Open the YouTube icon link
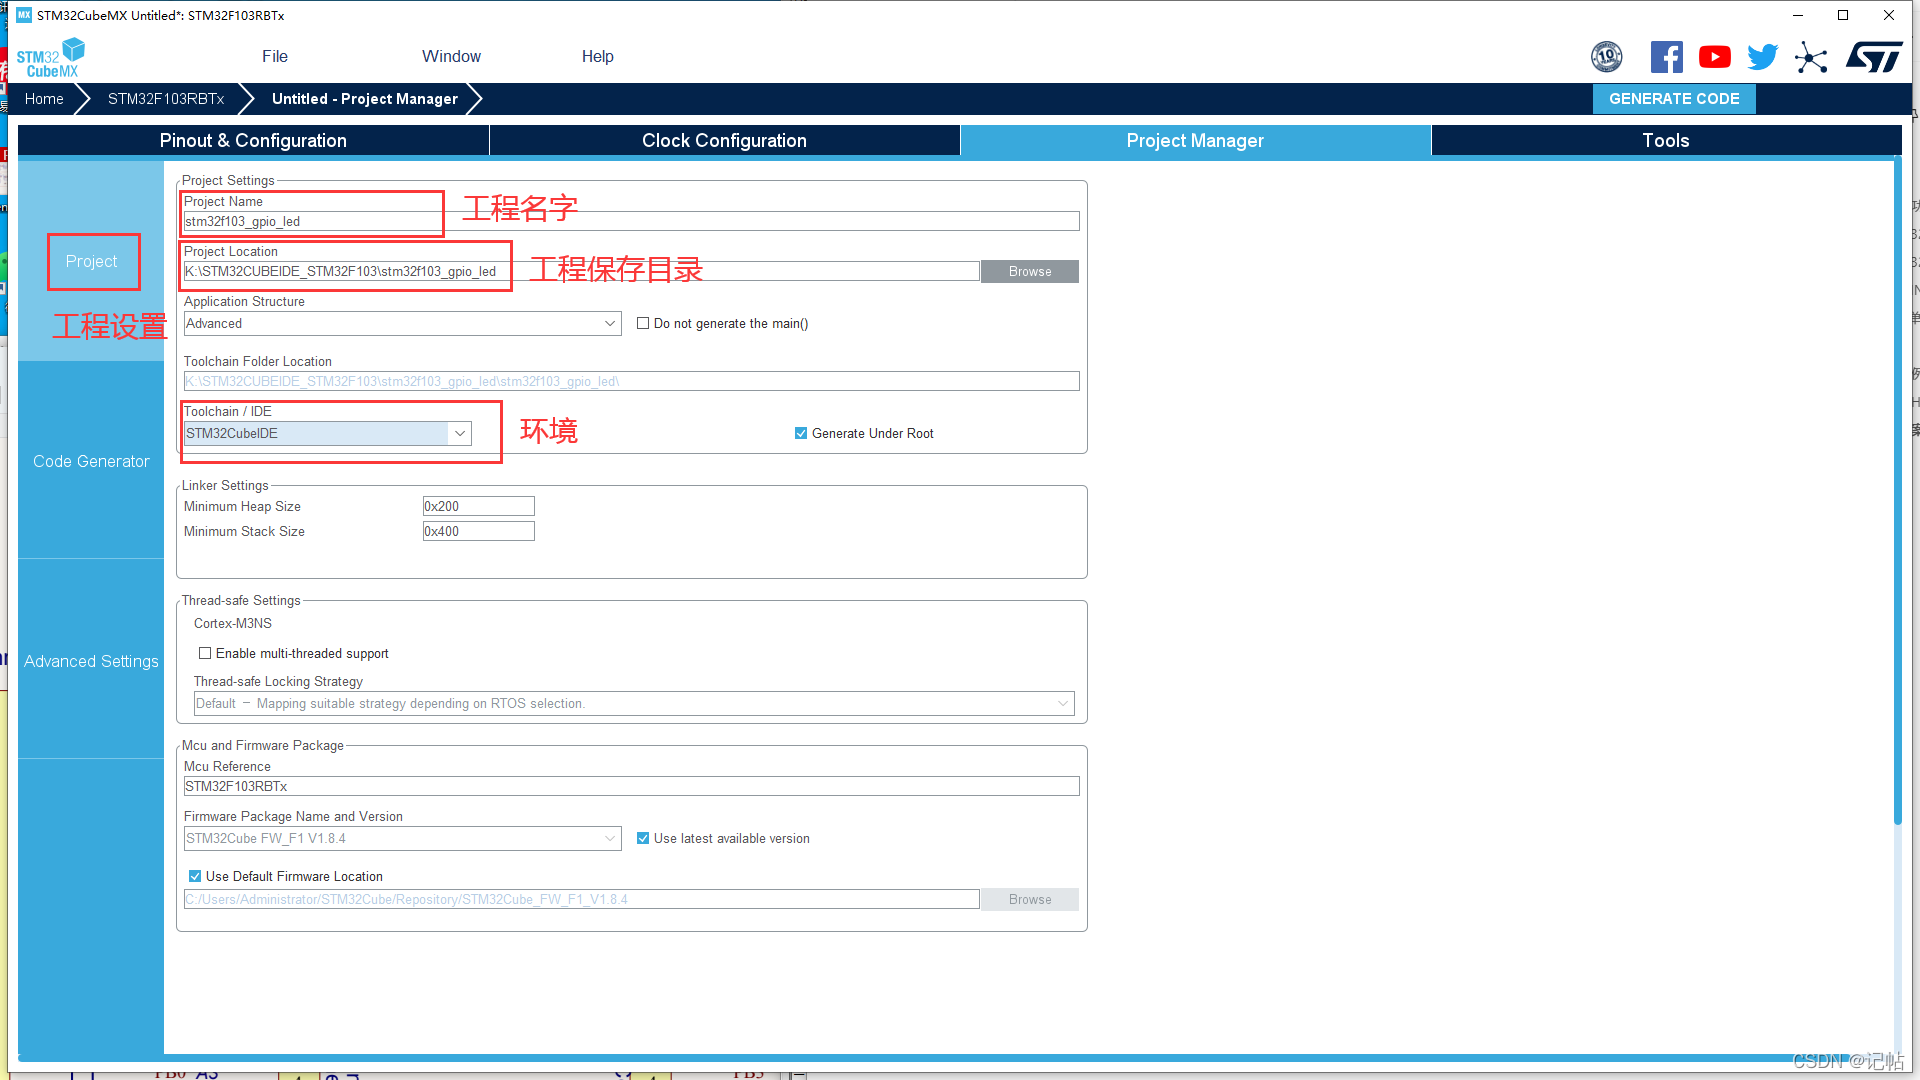The image size is (1920, 1080). pyautogui.click(x=1714, y=57)
